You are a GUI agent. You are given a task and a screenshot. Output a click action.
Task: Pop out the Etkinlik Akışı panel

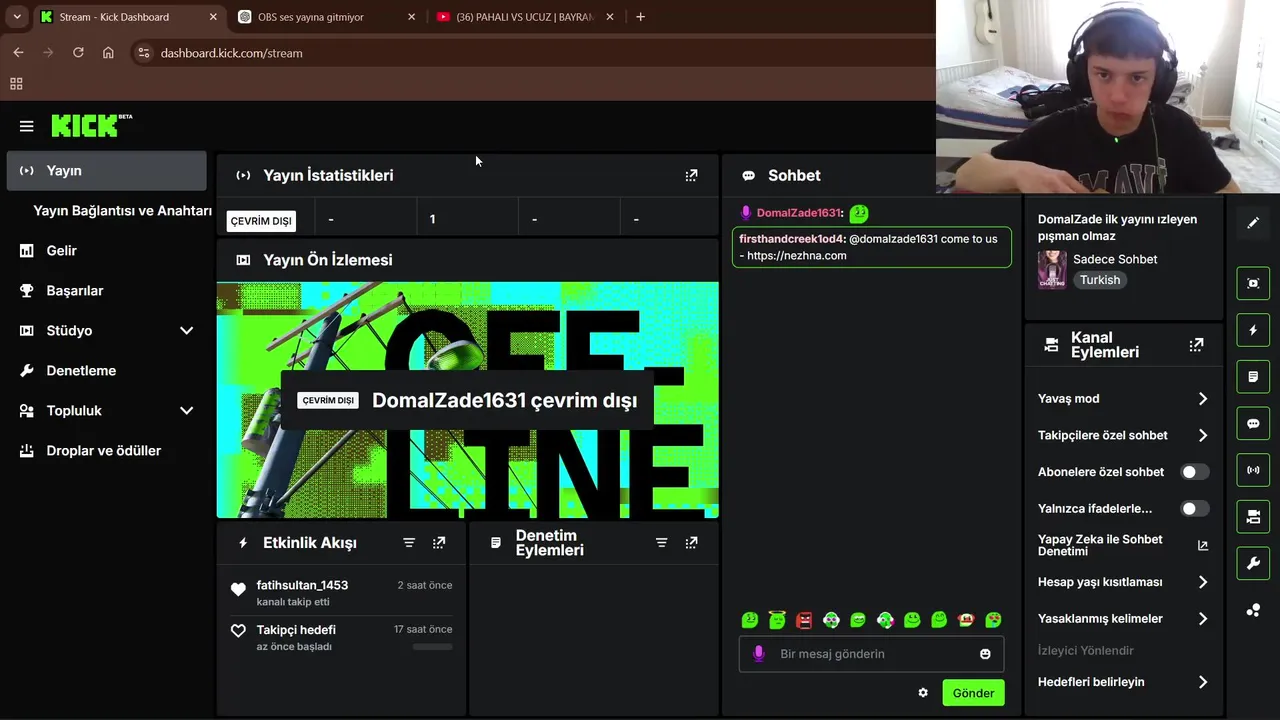439,542
